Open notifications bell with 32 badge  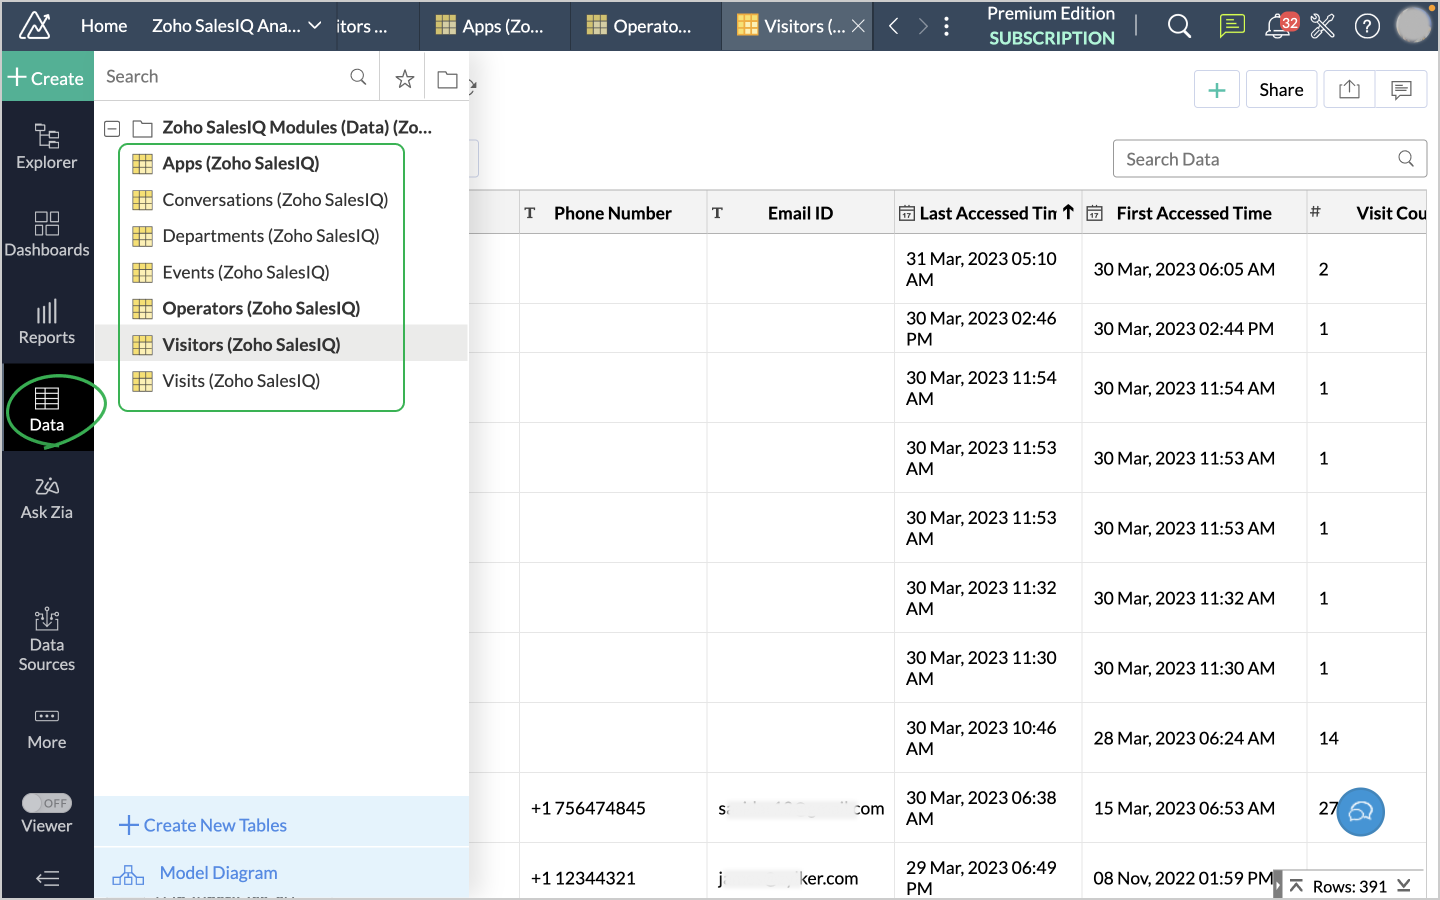click(x=1280, y=26)
